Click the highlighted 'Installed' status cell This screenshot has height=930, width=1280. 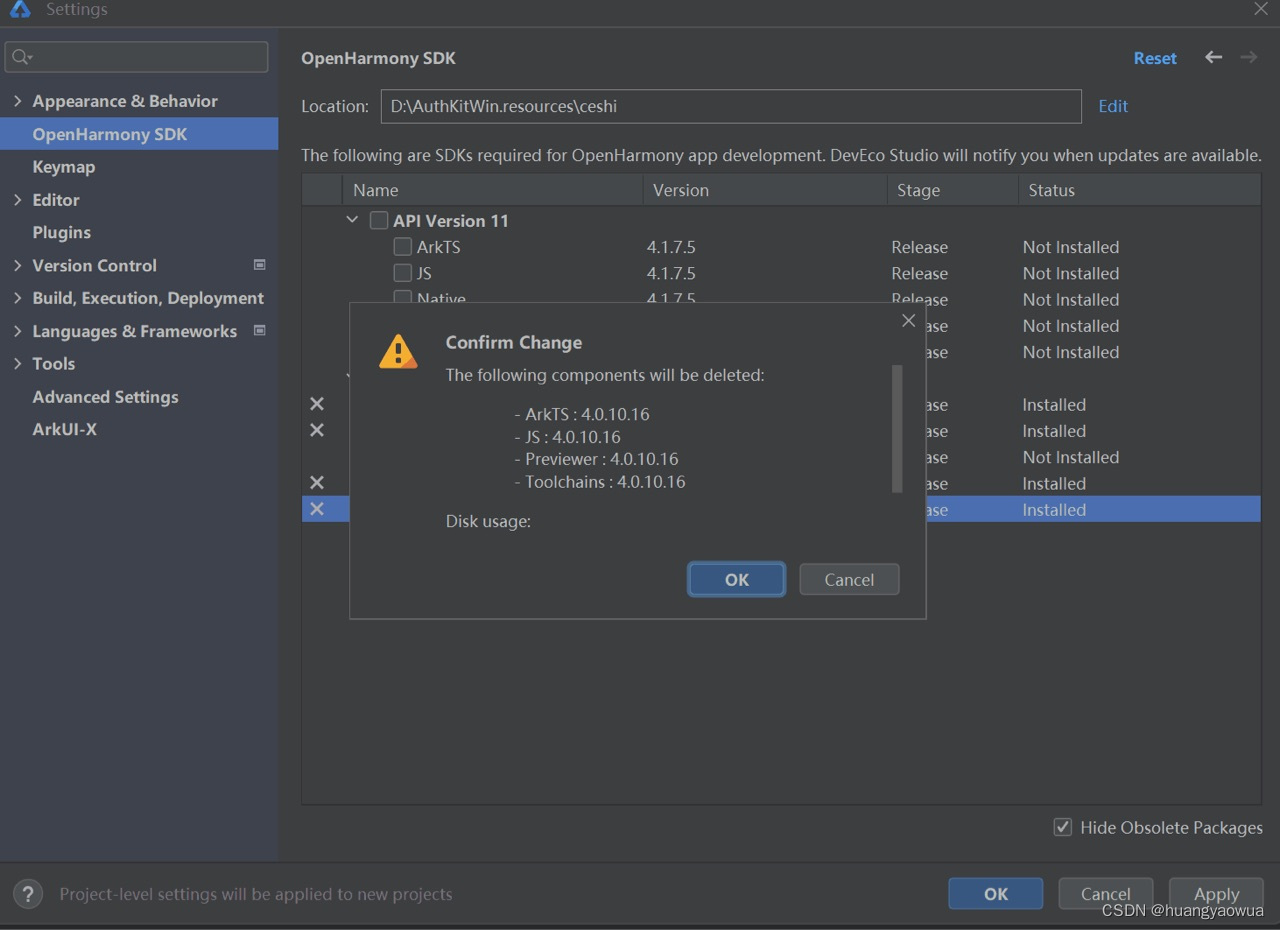click(x=1054, y=509)
